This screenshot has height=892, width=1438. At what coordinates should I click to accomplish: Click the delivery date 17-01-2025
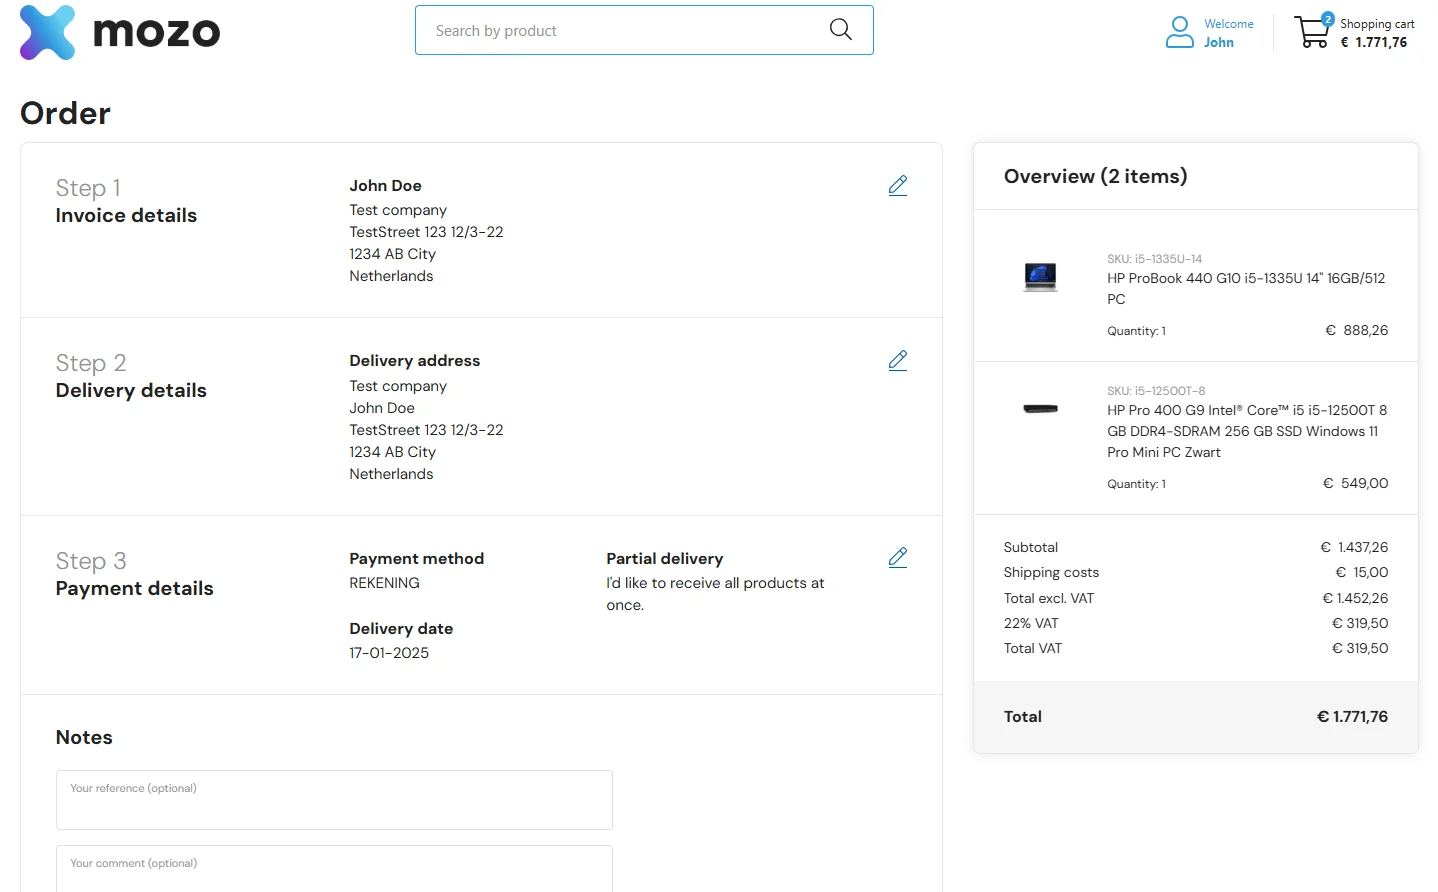click(x=389, y=653)
